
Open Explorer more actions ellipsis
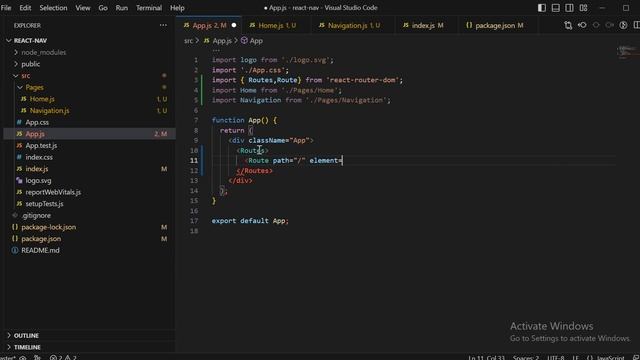(163, 25)
